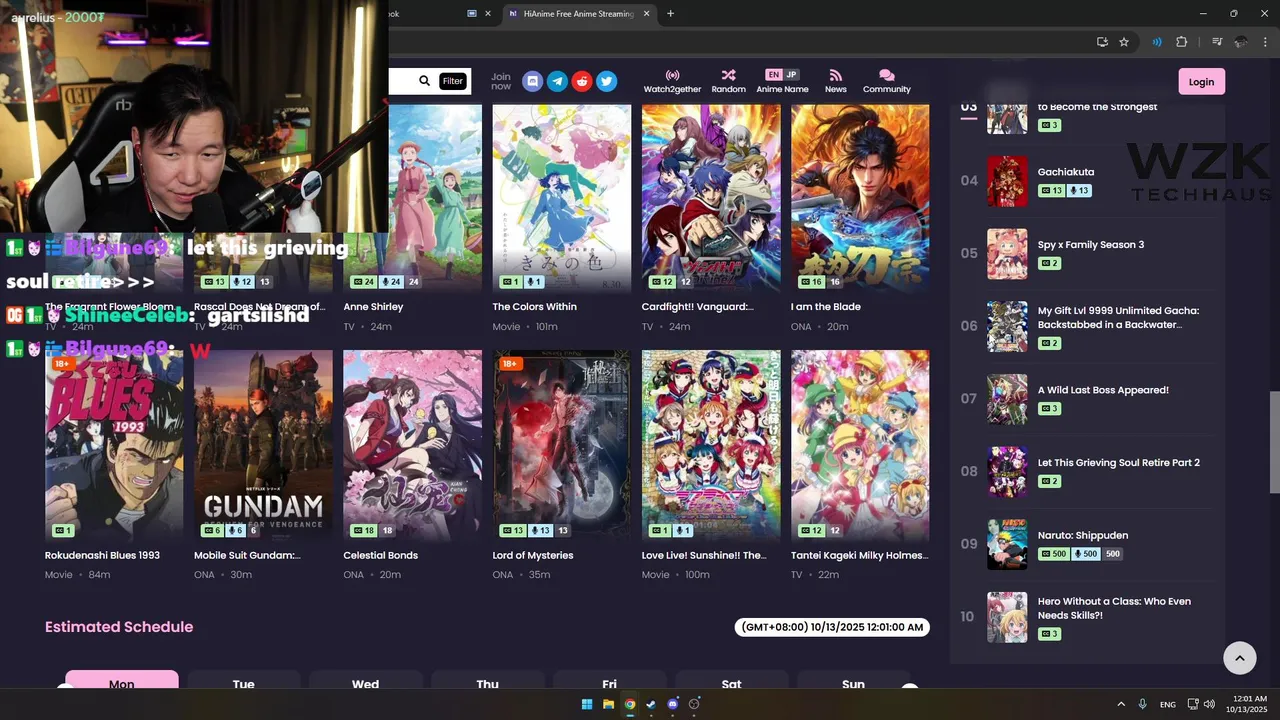Open the Telegram join icon
This screenshot has width=1280, height=720.
click(557, 82)
